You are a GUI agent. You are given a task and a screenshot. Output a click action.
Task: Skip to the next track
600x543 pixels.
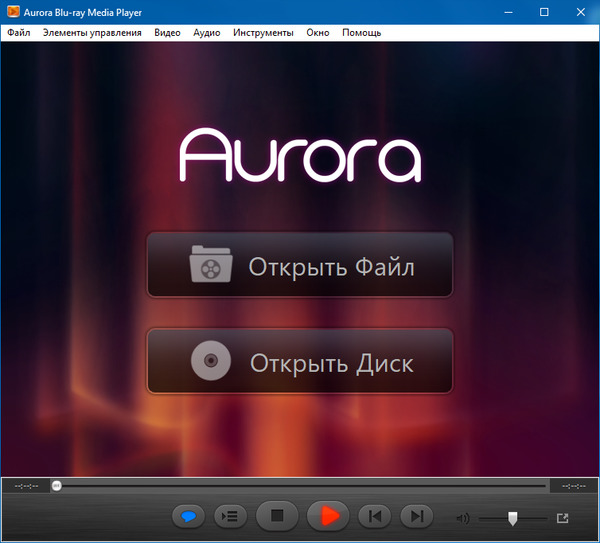416,516
